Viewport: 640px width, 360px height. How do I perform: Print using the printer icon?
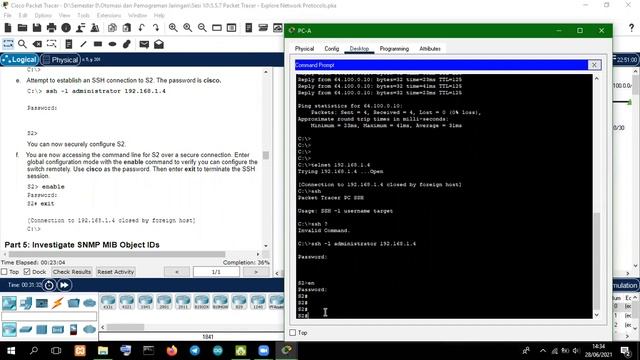51,28
